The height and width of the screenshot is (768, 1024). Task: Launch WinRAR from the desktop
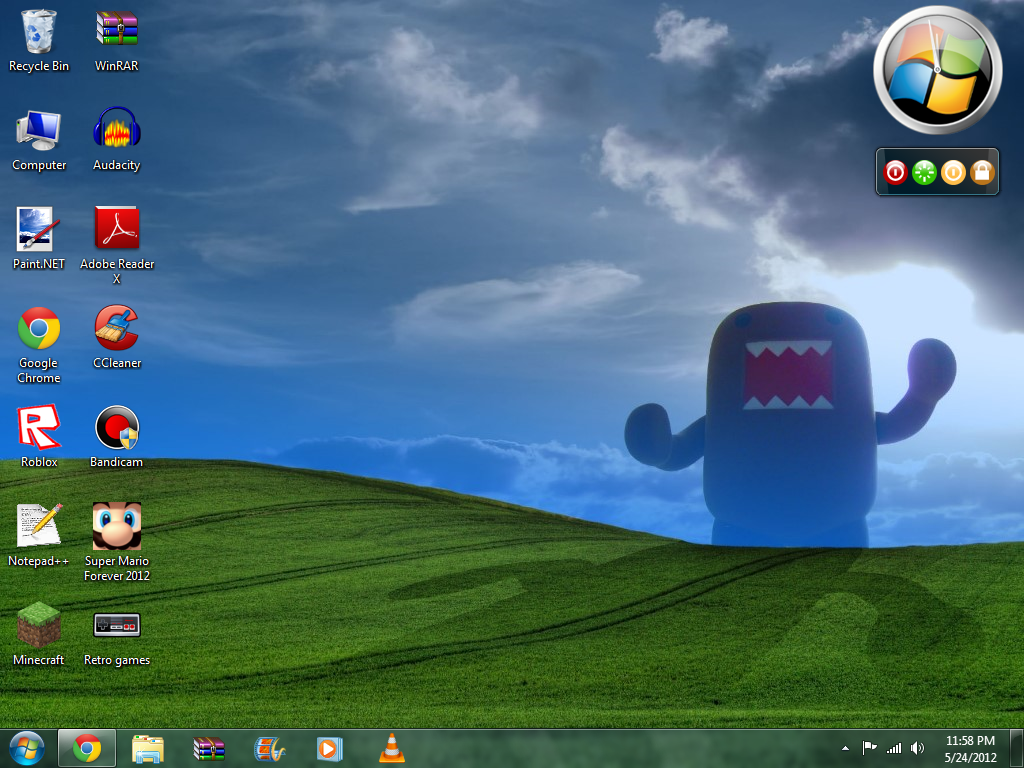click(116, 40)
